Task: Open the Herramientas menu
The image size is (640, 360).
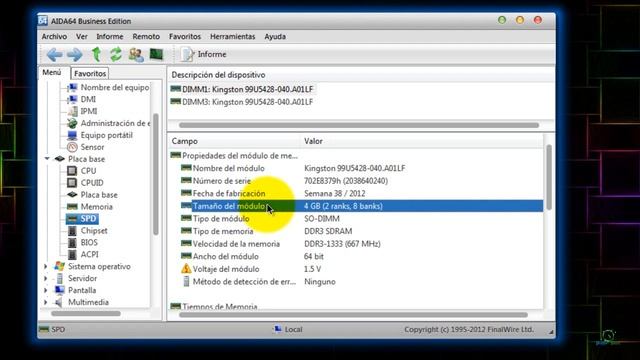Action: tap(233, 36)
